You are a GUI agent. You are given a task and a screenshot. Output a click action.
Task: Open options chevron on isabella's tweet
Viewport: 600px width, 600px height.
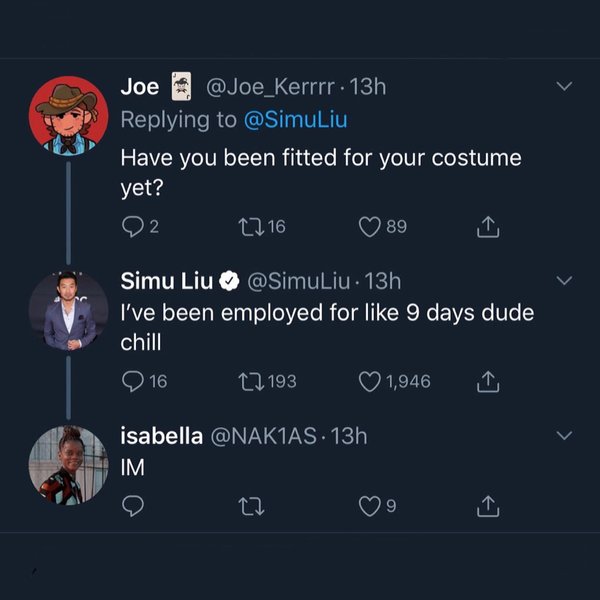coord(564,436)
